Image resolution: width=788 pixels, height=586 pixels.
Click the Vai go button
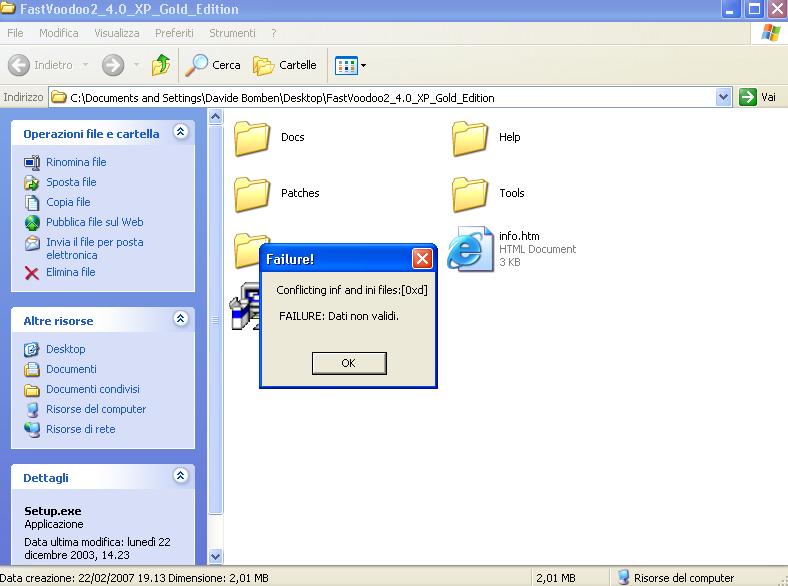click(758, 97)
